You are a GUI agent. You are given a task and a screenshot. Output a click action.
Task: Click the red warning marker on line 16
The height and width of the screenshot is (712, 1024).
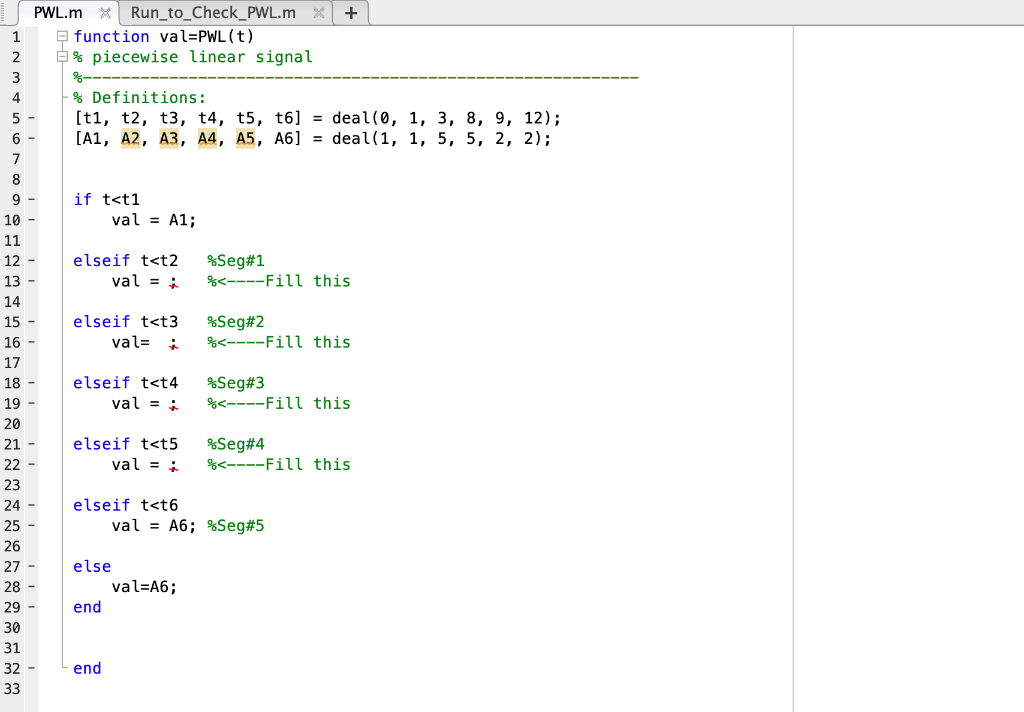(172, 342)
